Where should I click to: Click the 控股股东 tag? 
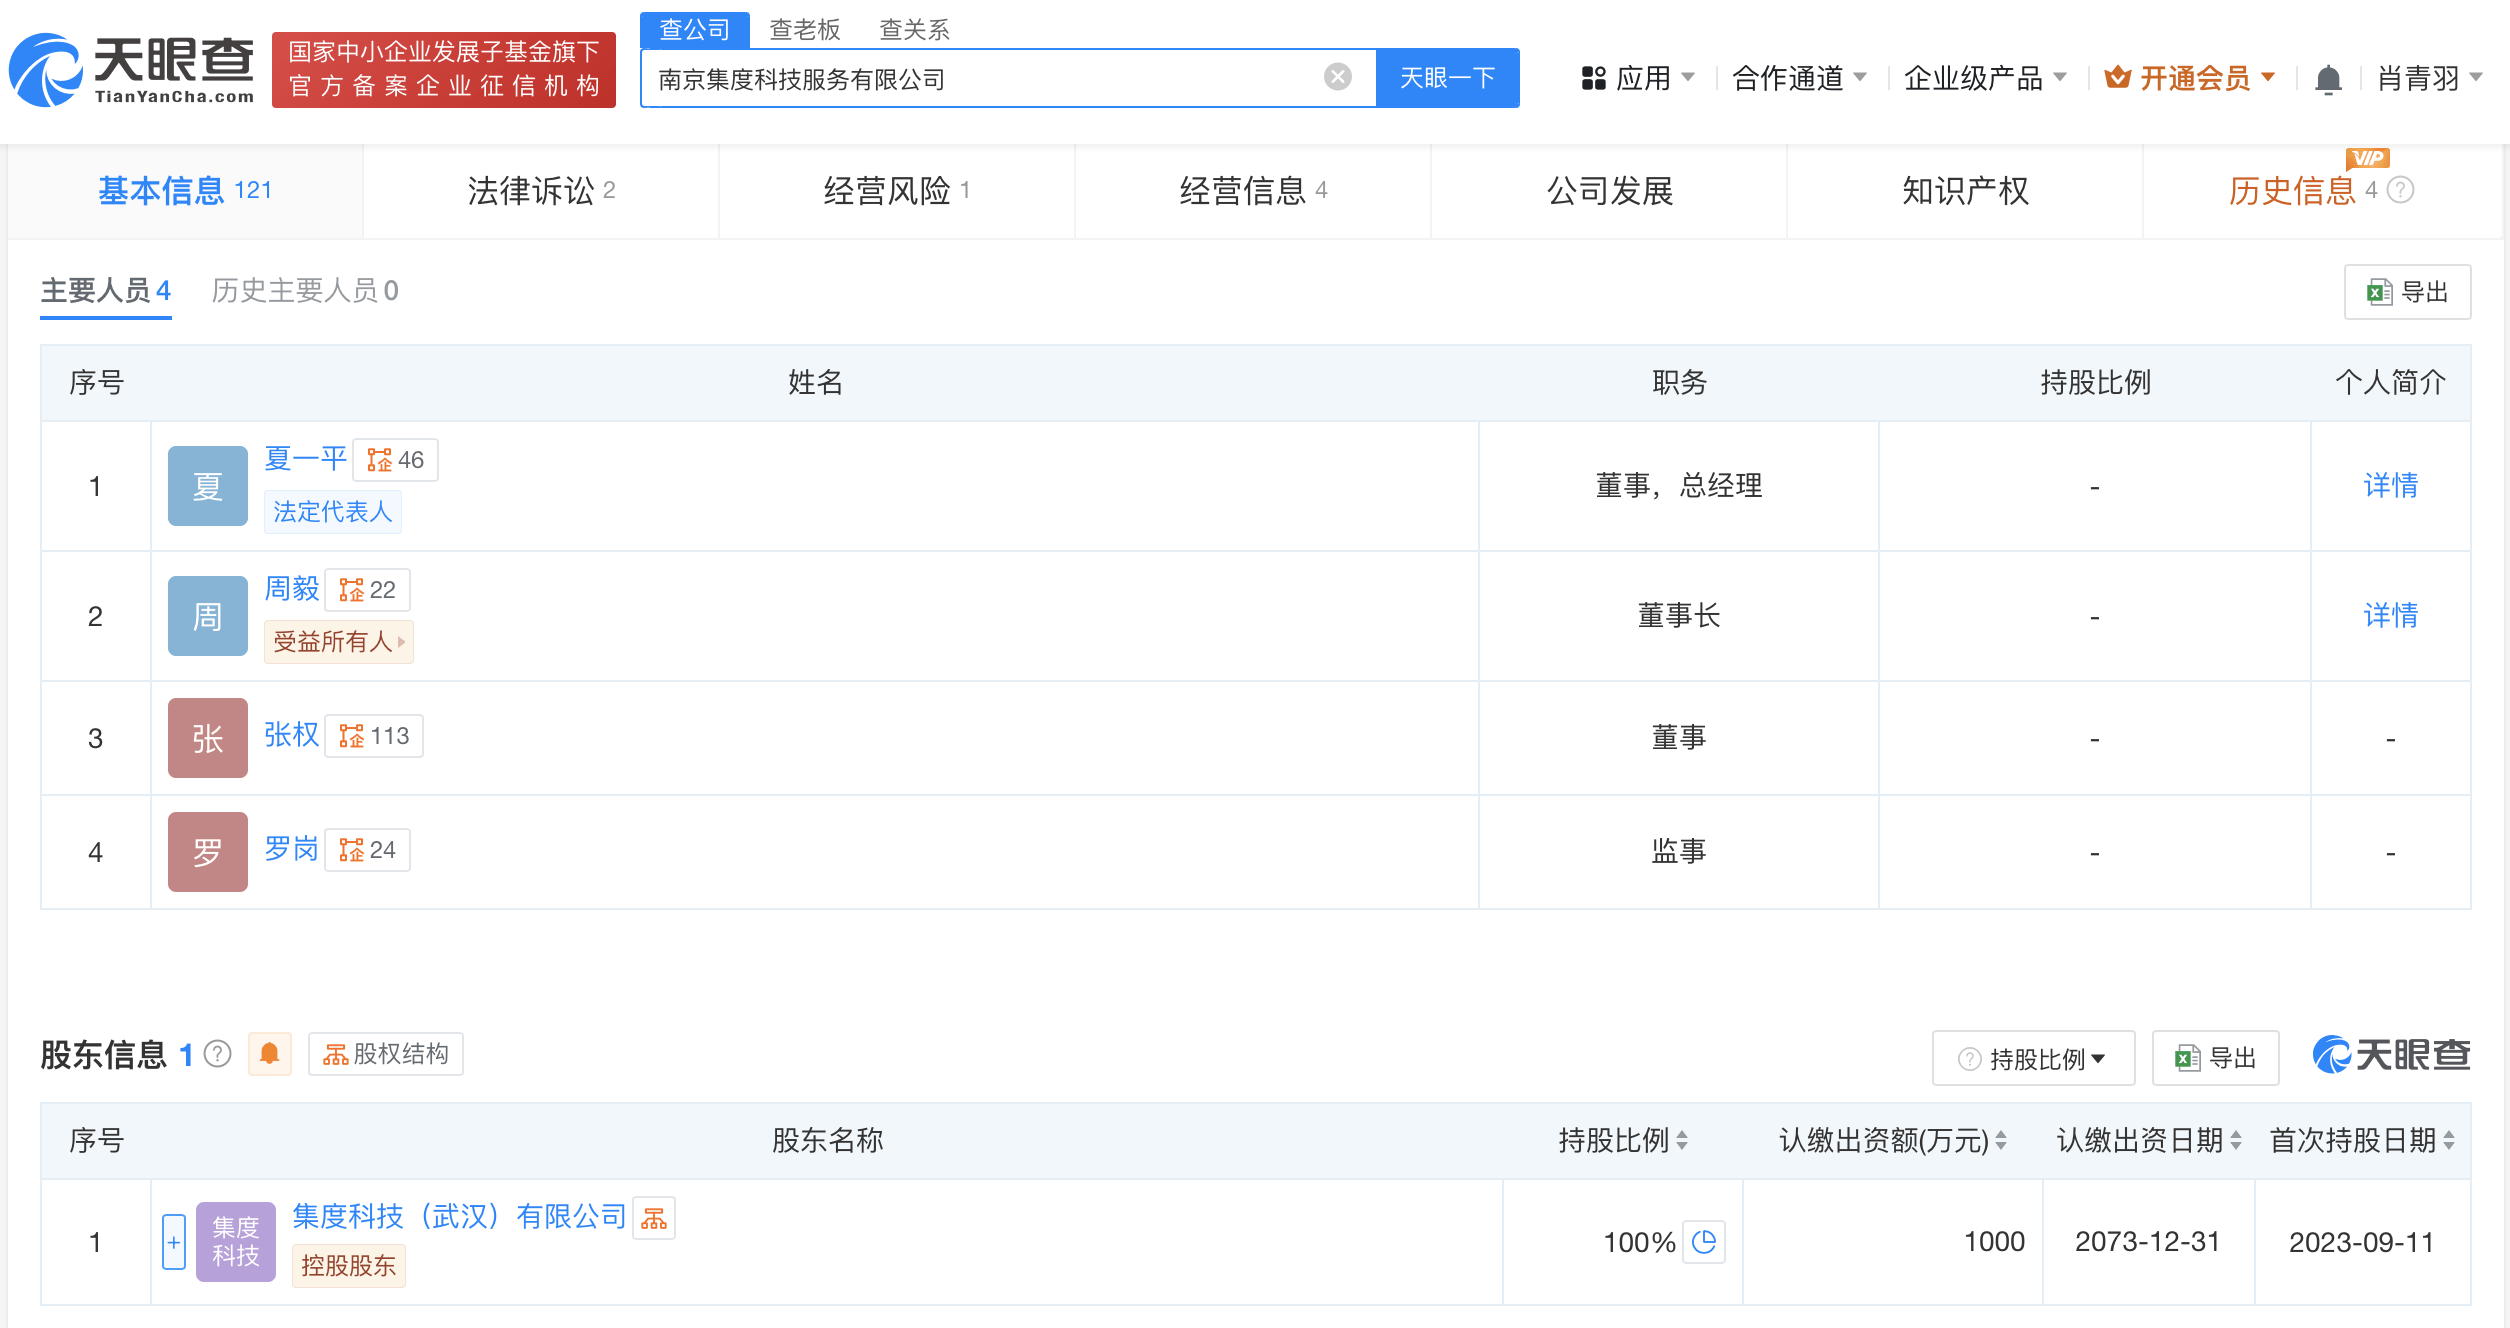point(348,1266)
